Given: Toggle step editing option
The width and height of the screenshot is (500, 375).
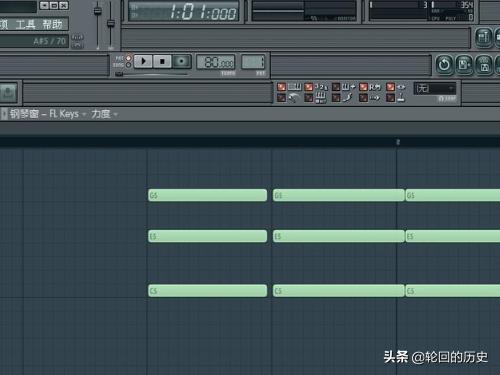Looking at the screenshot, I should (x=336, y=98).
